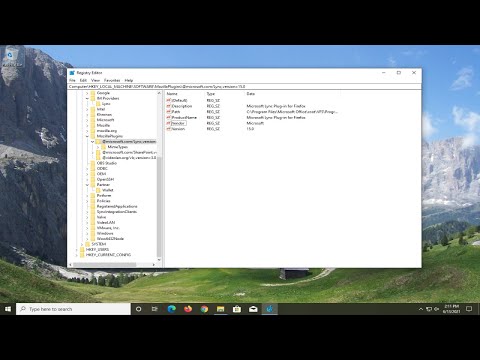The image size is (480, 360).
Task: Select the @videolan.org/vlc key
Action: [x=129, y=158]
